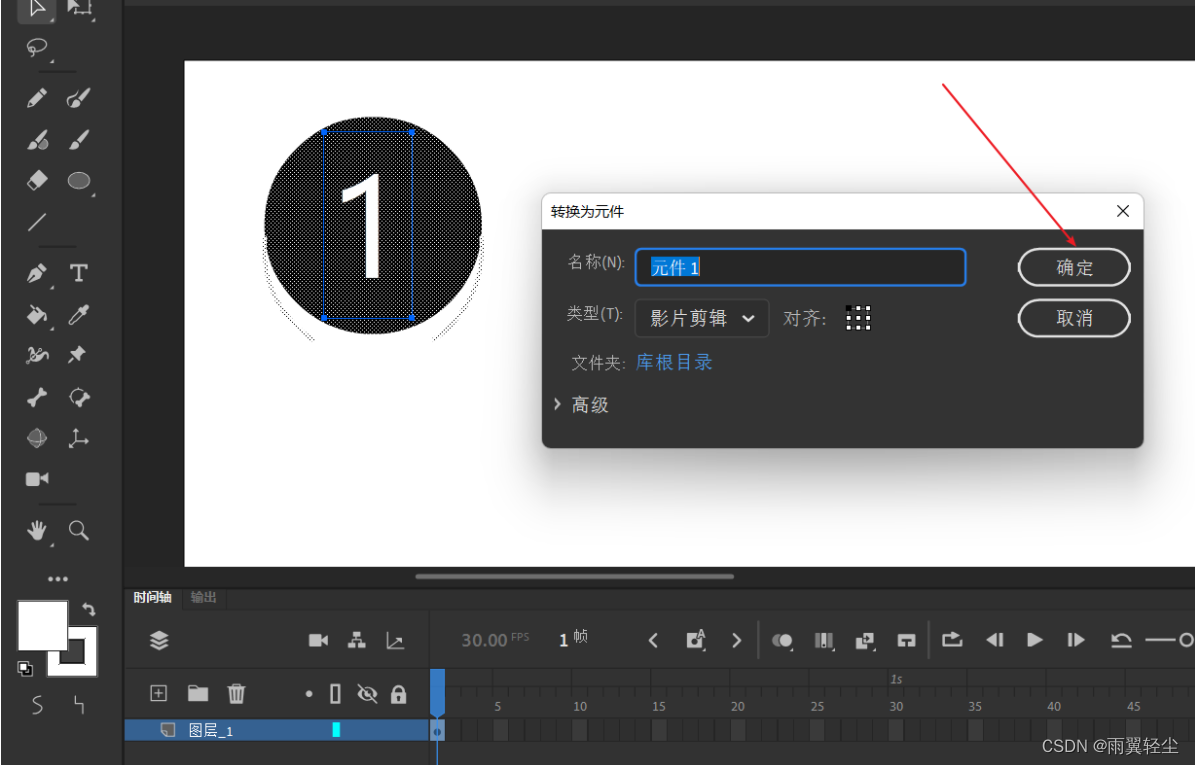Select the Camera tool in the toolbar
The image size is (1195, 765).
click(37, 479)
